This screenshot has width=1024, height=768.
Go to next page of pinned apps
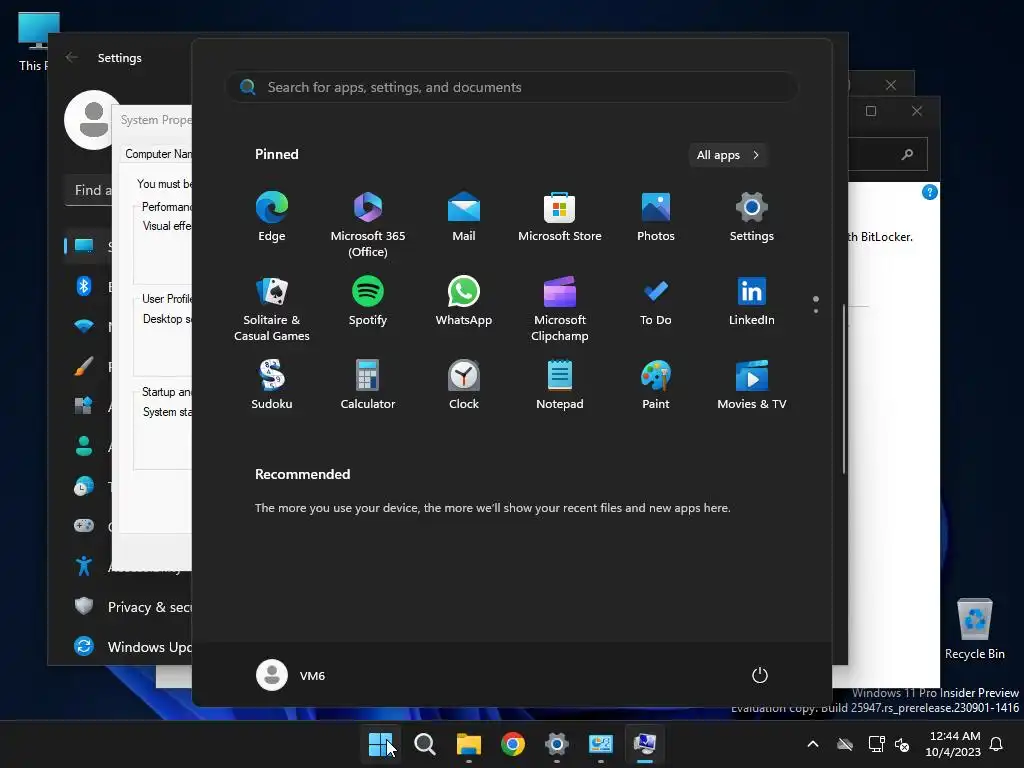pyautogui.click(x=816, y=311)
